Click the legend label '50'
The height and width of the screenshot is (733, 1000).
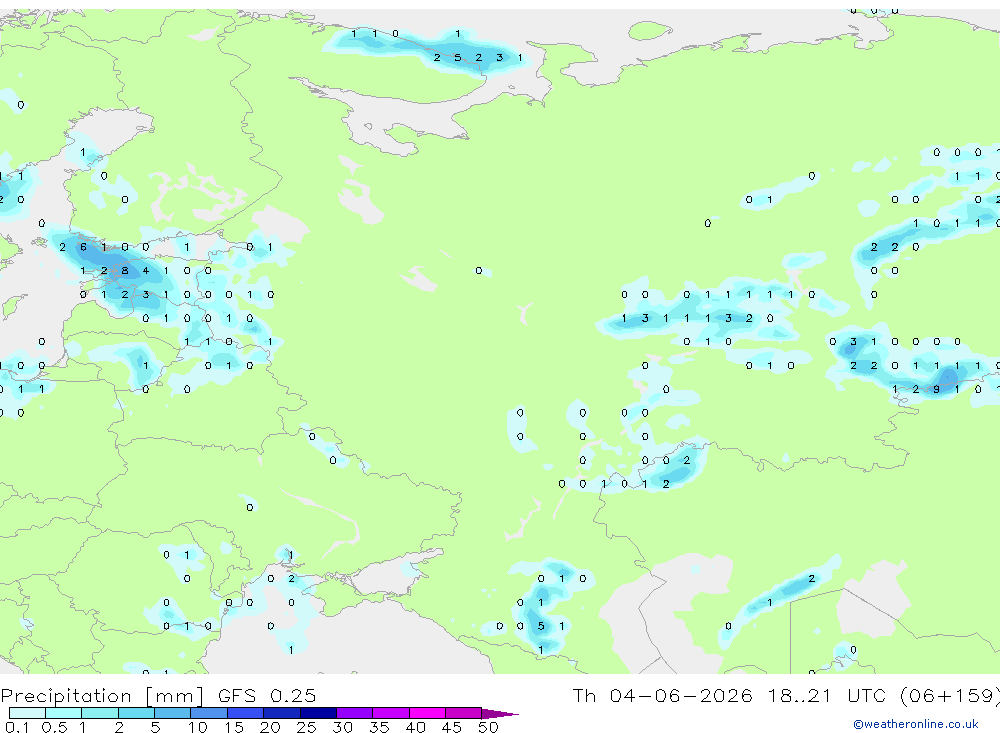(x=488, y=727)
